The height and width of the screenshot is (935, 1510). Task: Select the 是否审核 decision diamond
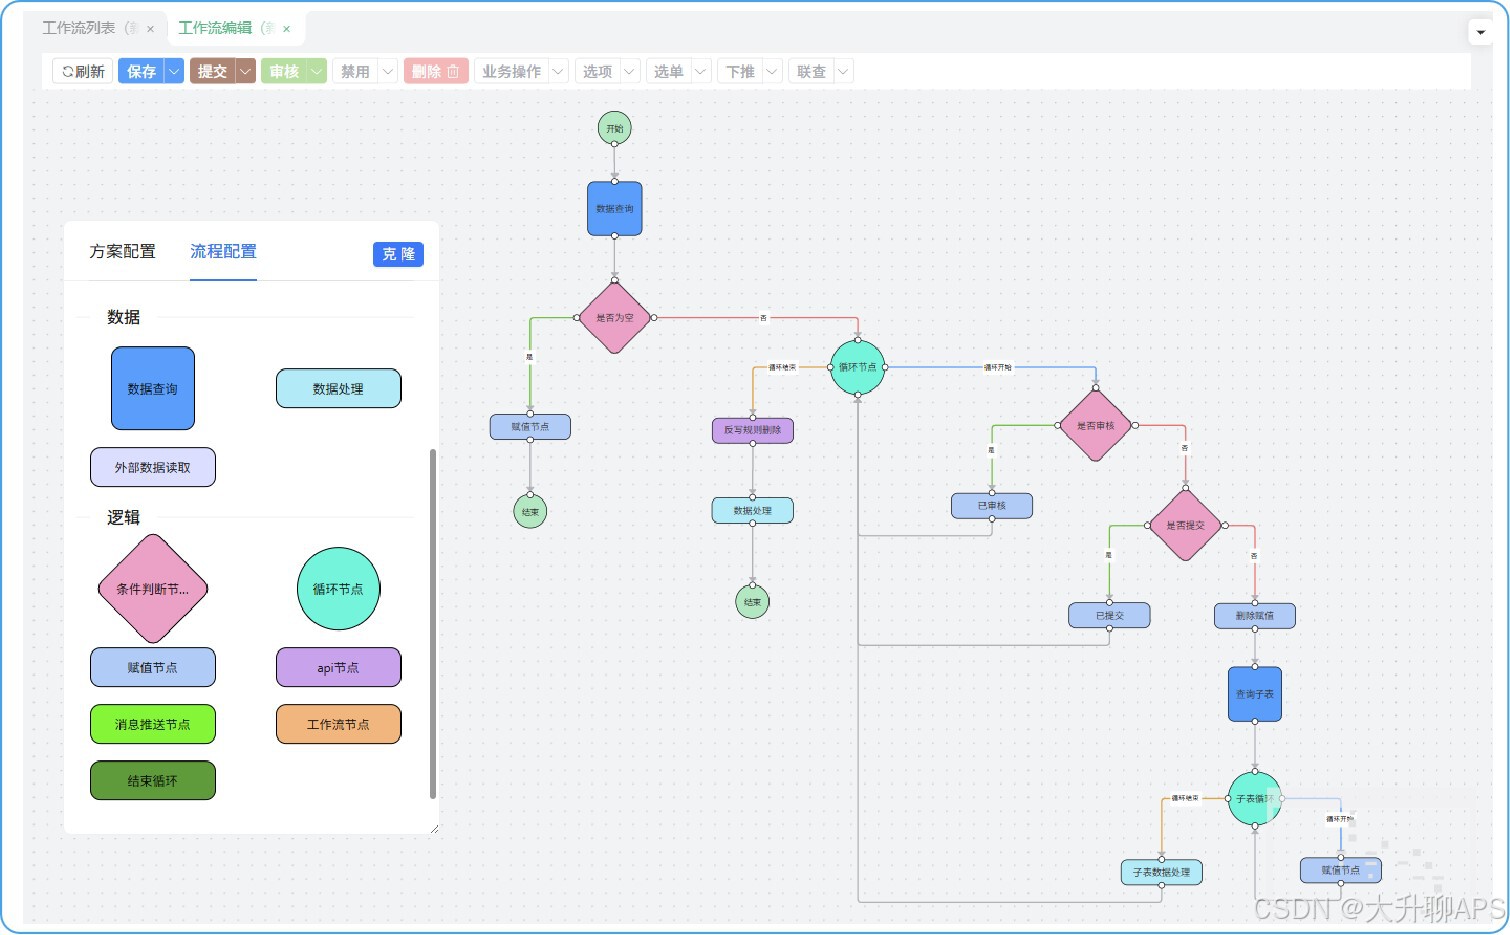click(x=1095, y=425)
